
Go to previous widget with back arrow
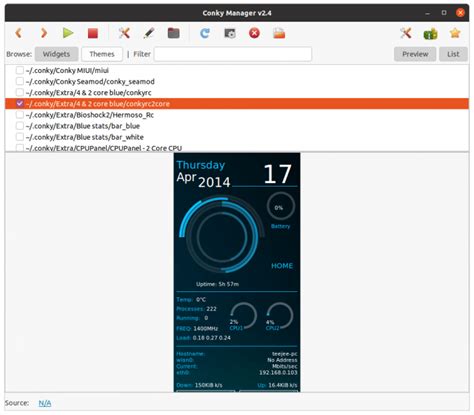19,33
